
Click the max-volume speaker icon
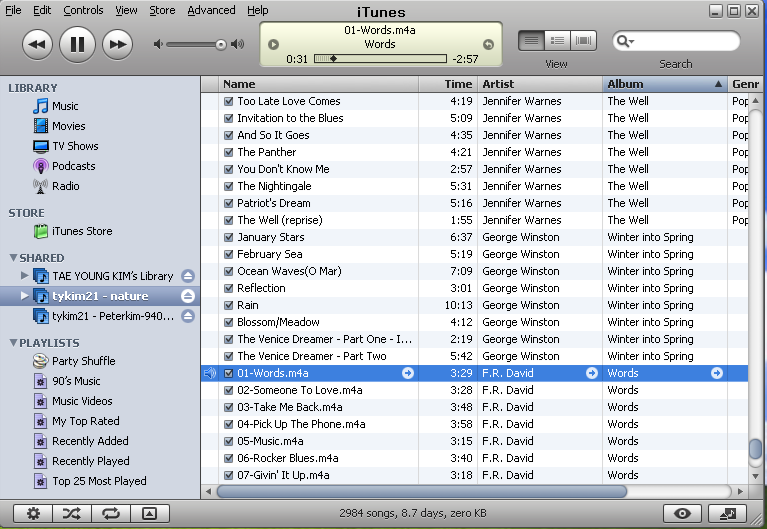tap(238, 45)
